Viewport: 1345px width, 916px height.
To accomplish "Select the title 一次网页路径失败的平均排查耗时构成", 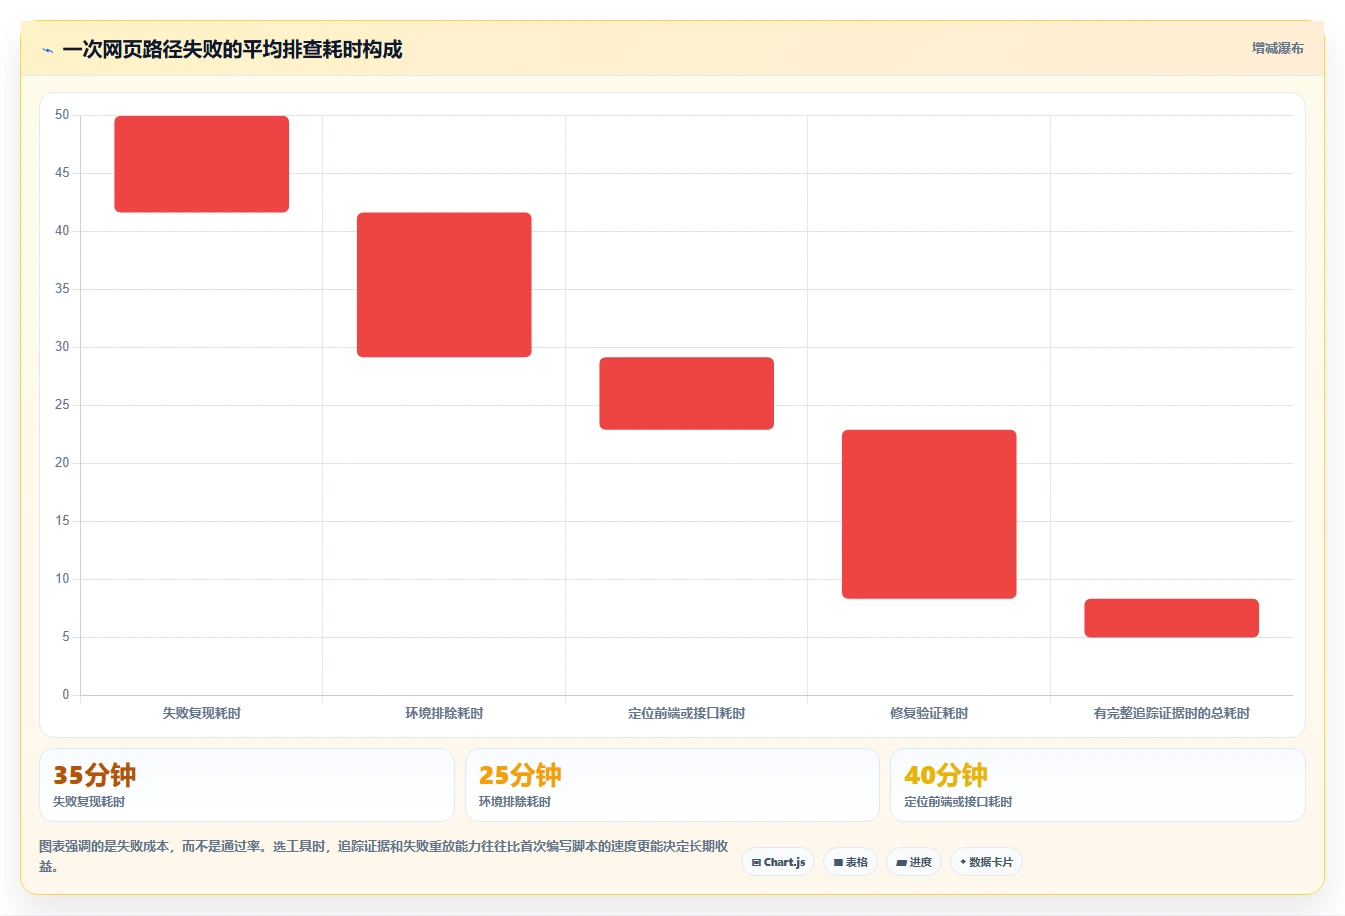I will click(x=232, y=49).
